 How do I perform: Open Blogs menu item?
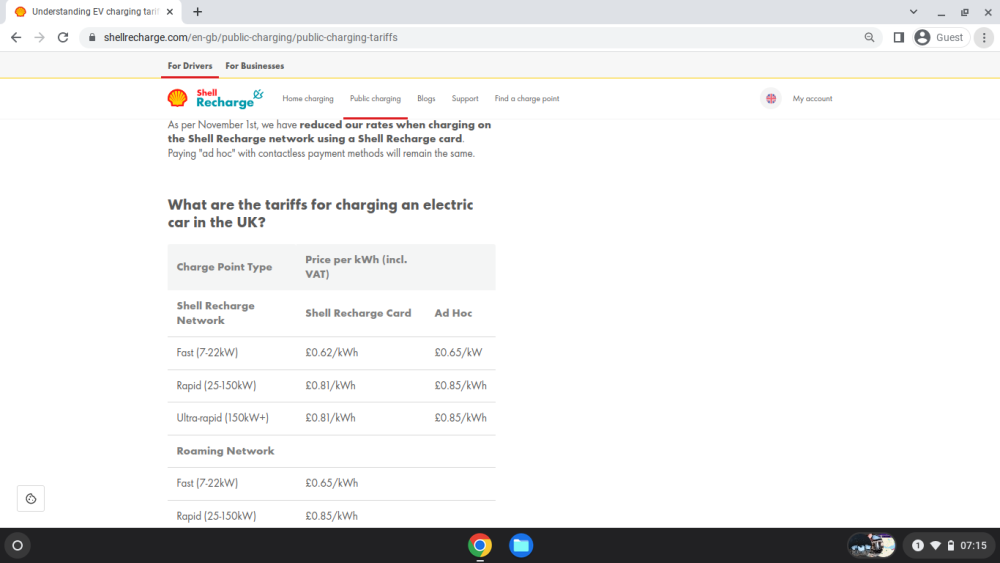(426, 99)
